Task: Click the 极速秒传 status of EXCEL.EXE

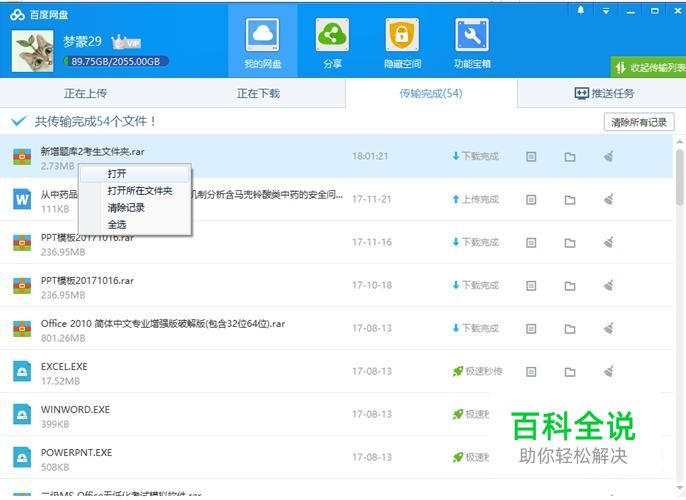Action: click(477, 371)
